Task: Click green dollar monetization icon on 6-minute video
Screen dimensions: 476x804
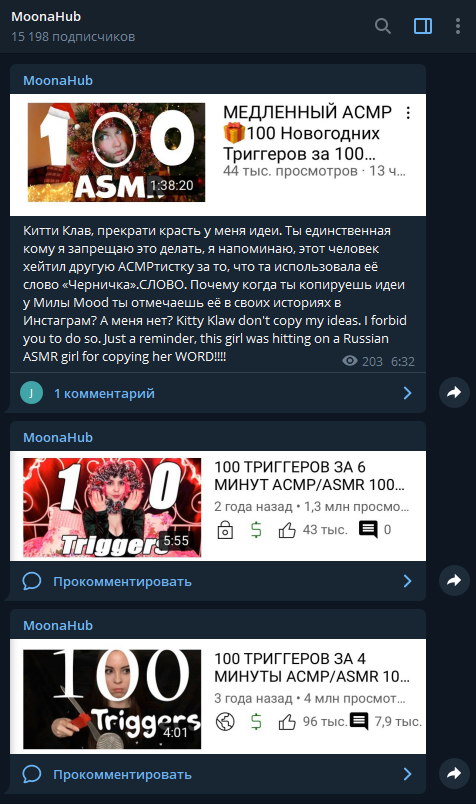Action: point(256,530)
